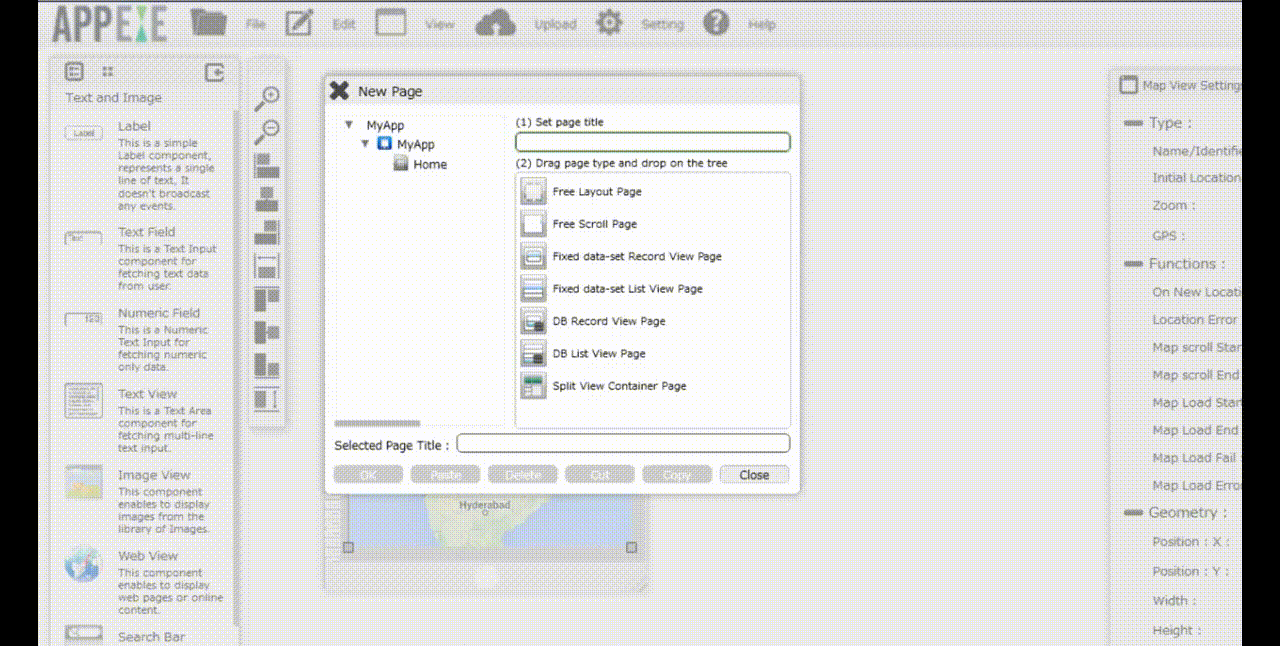This screenshot has height=646, width=1280.
Task: Select the Free Layout Page type icon
Action: coord(534,191)
